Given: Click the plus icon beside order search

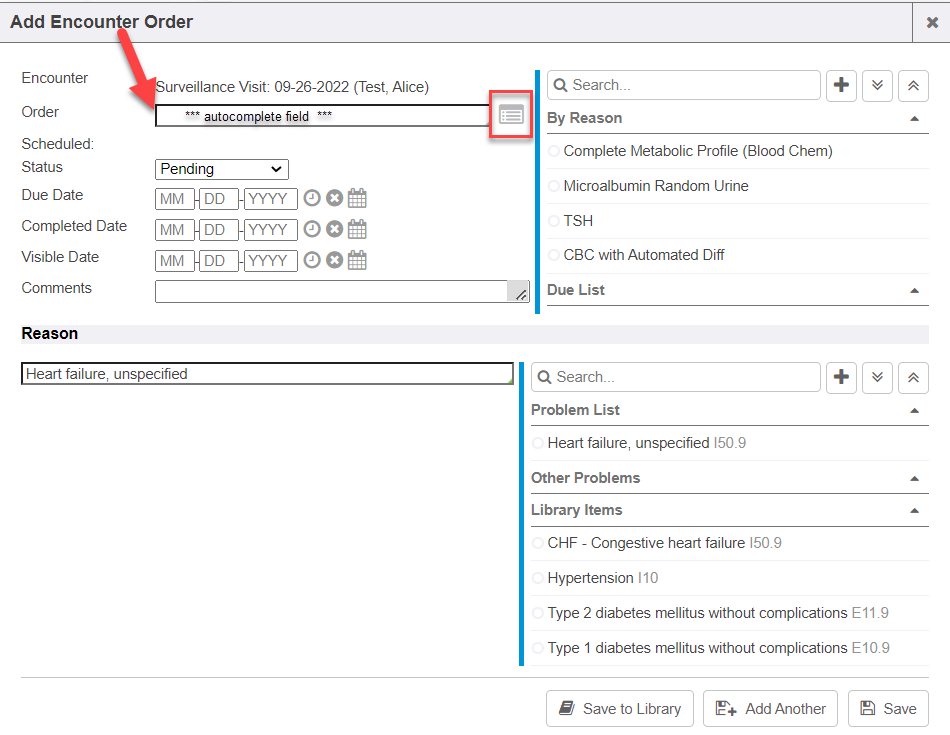Looking at the screenshot, I should click(841, 85).
